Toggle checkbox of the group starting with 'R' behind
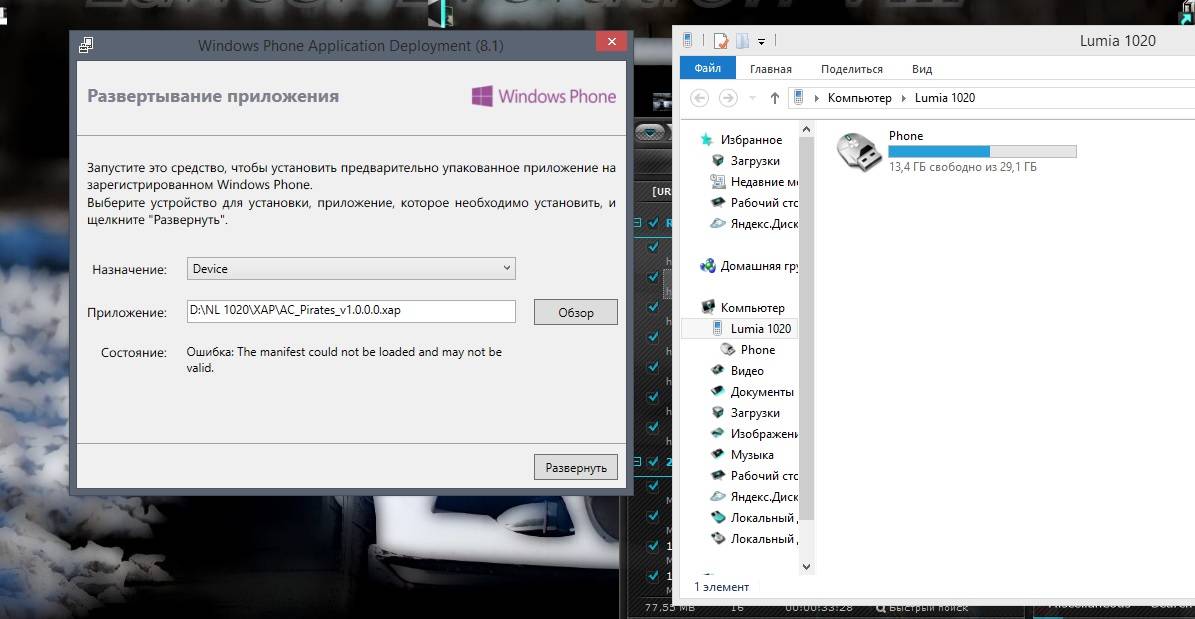The width and height of the screenshot is (1195, 619). (653, 223)
